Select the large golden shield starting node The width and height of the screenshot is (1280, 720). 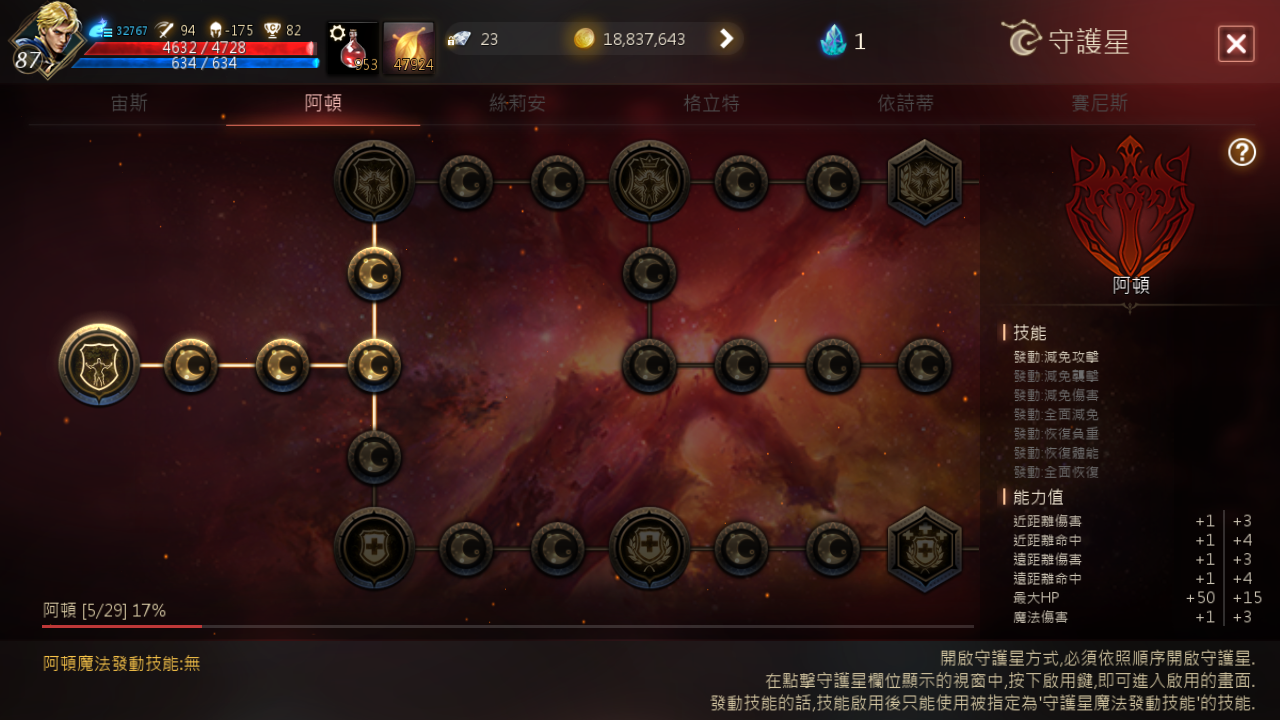click(99, 365)
